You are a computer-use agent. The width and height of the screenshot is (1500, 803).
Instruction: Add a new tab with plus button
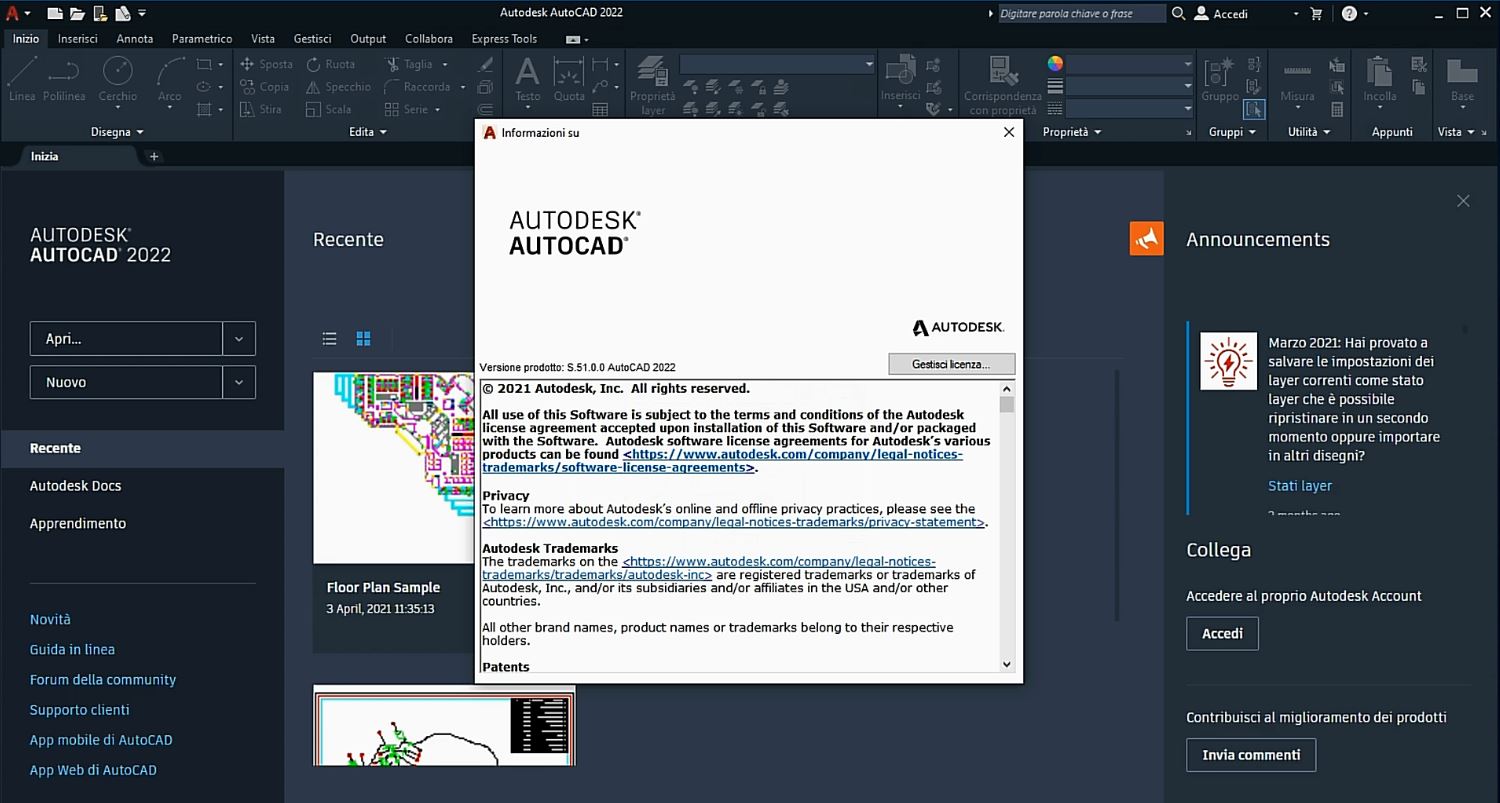pyautogui.click(x=154, y=156)
